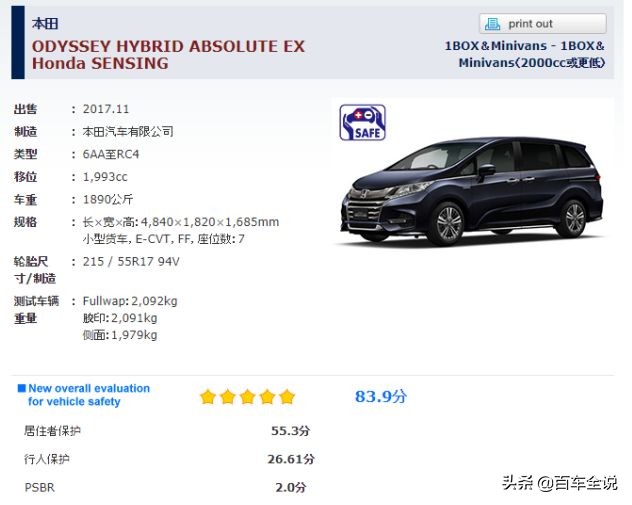This screenshot has height=505, width=632.
Task: Open the Minivans (2000cc) sub-category link
Action: pyautogui.click(x=532, y=63)
